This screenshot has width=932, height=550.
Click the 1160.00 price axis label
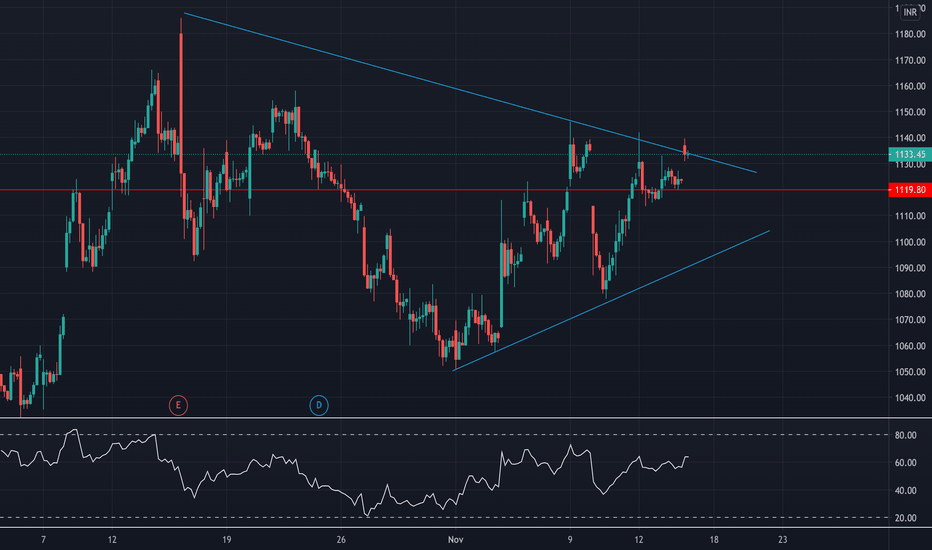(x=910, y=86)
